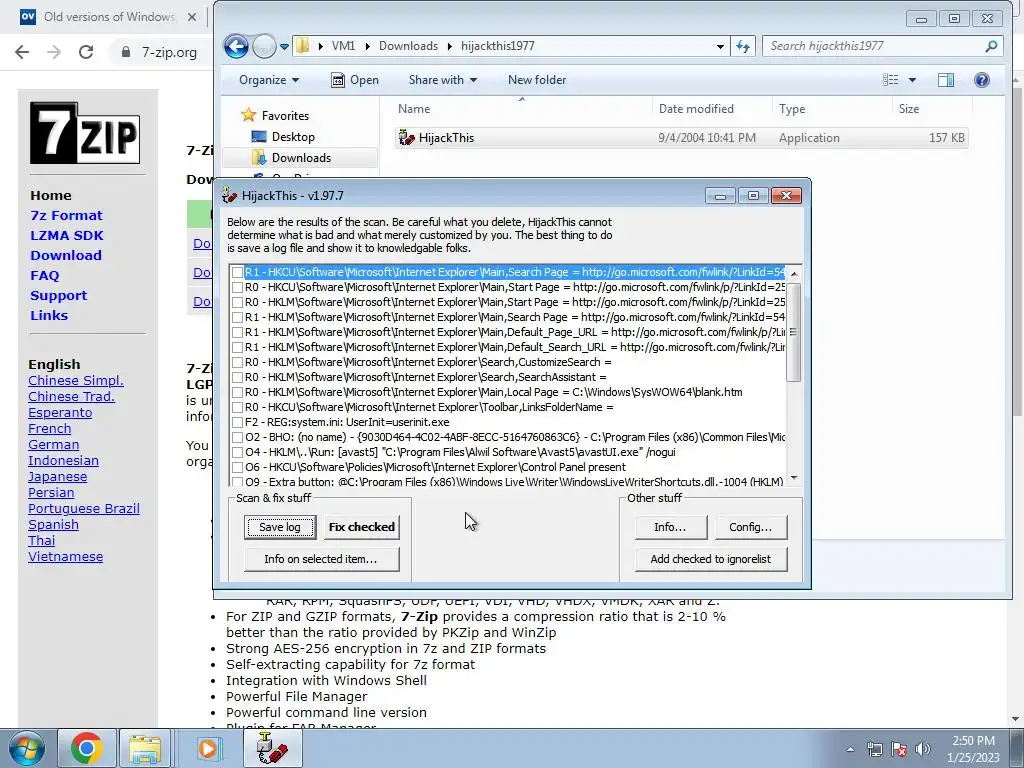Click Add checked to ignorelist button

[711, 559]
